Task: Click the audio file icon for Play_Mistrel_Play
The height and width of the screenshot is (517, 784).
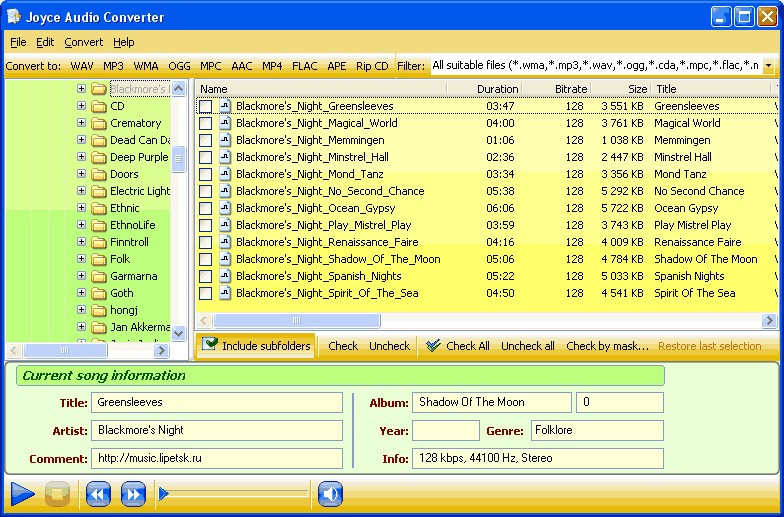Action: [x=225, y=225]
